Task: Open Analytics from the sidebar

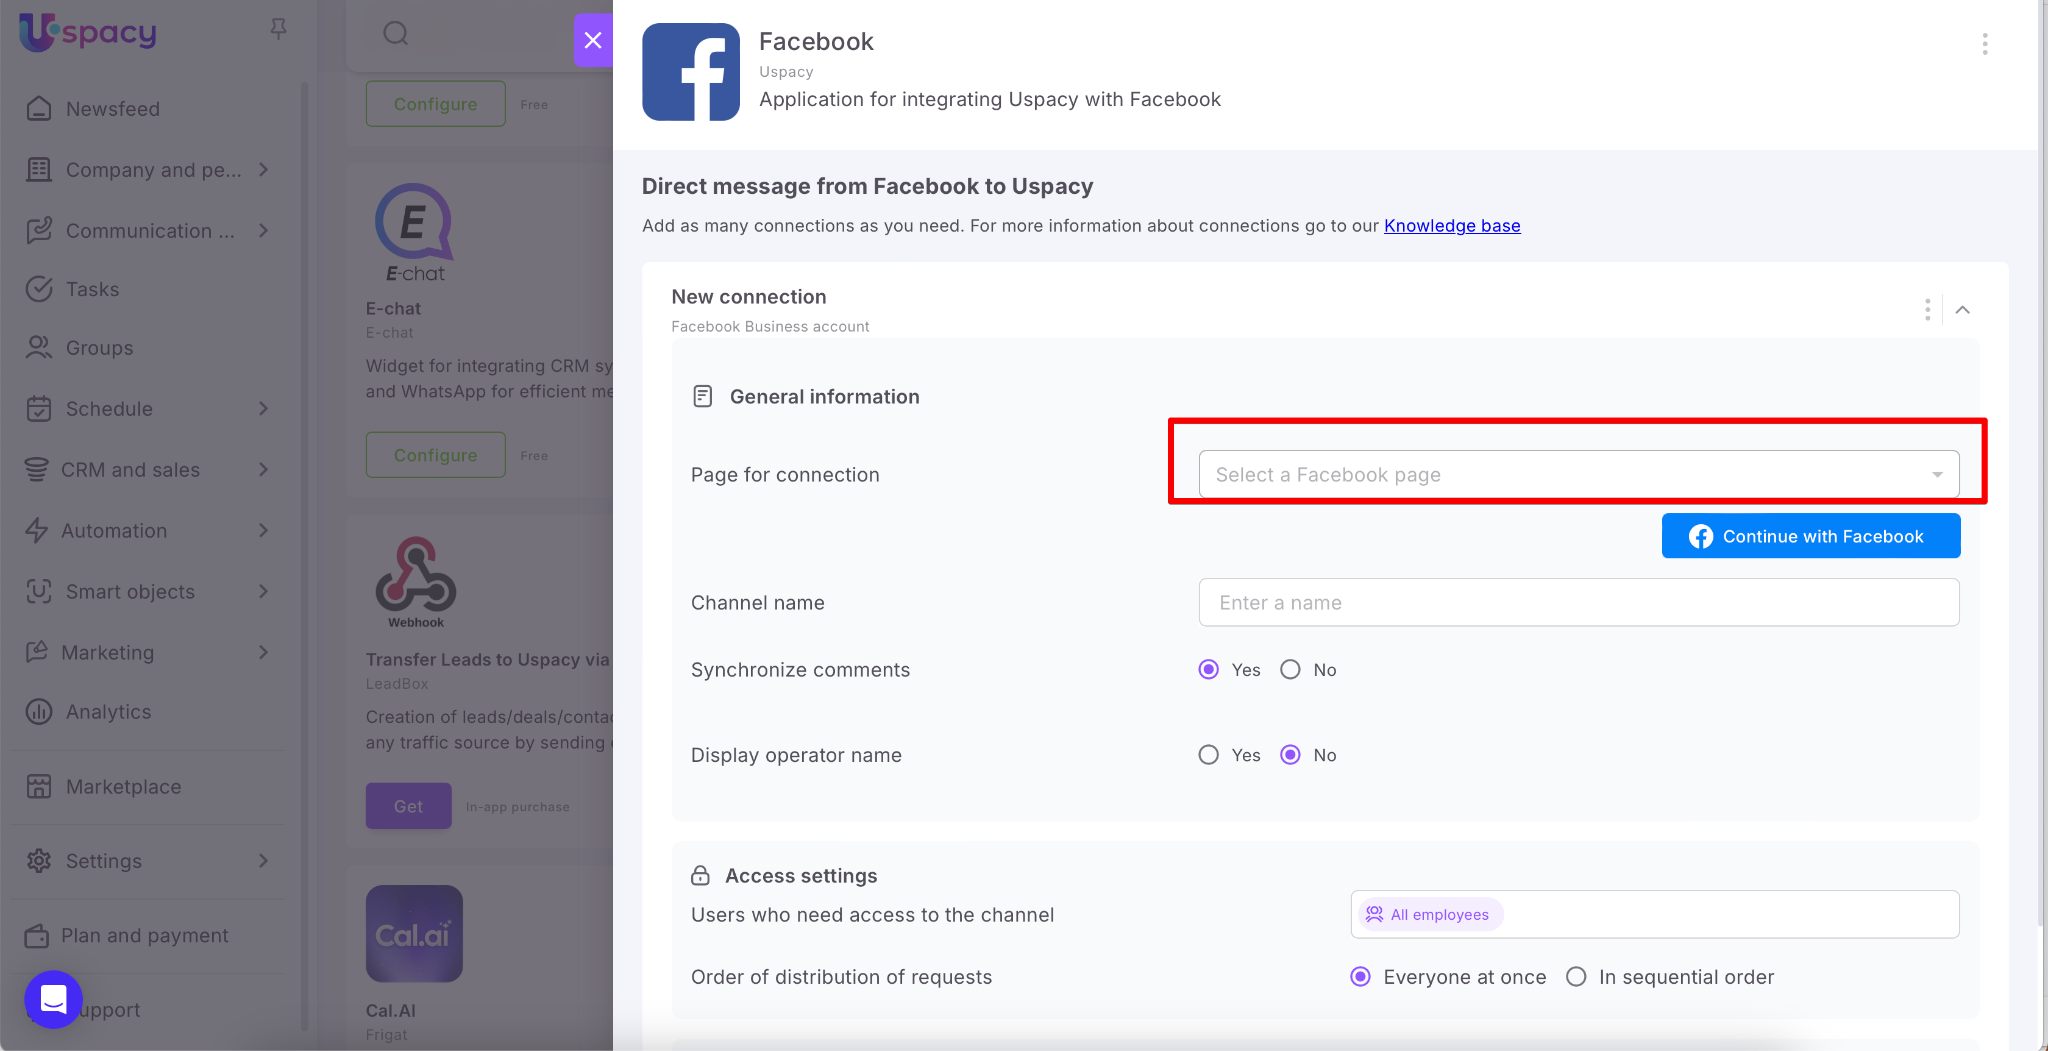Action: [108, 712]
